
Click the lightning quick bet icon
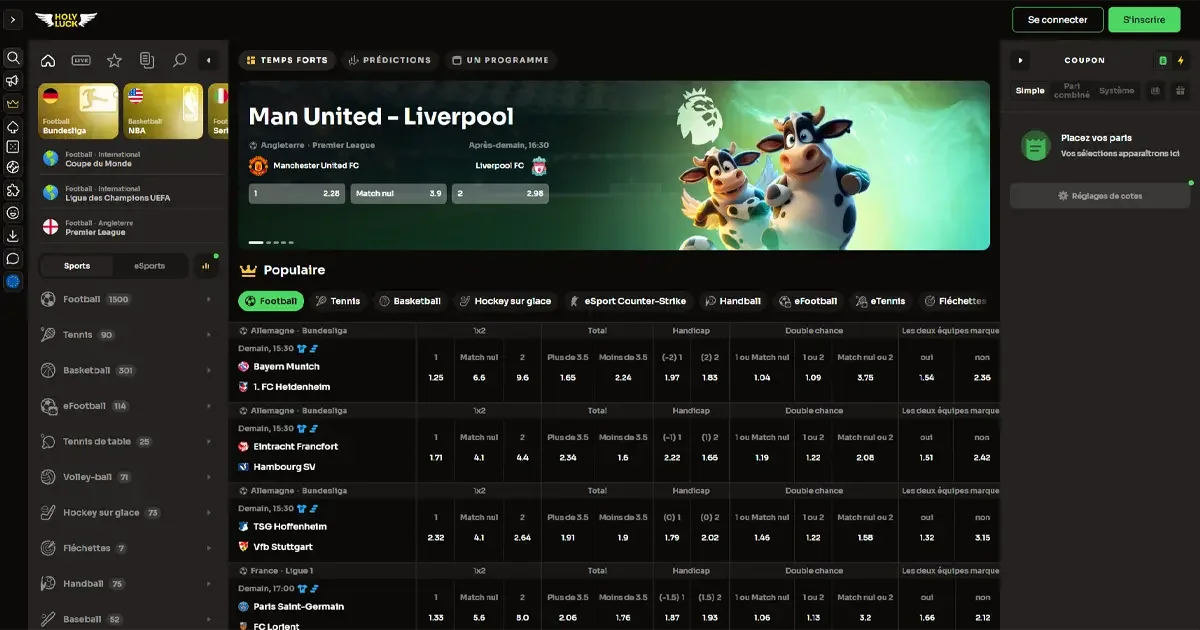tap(1180, 60)
